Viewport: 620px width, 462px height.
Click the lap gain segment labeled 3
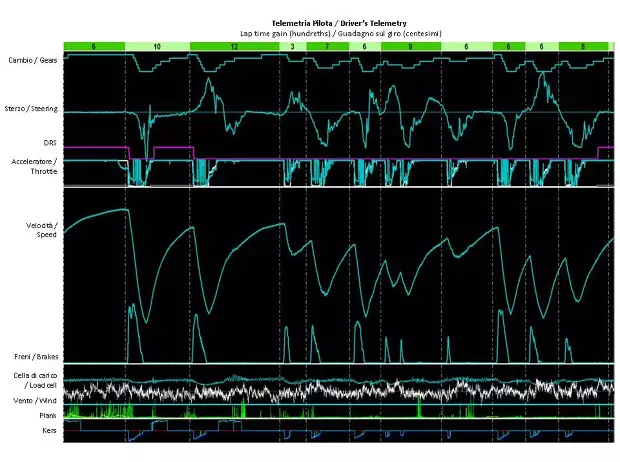[x=293, y=46]
